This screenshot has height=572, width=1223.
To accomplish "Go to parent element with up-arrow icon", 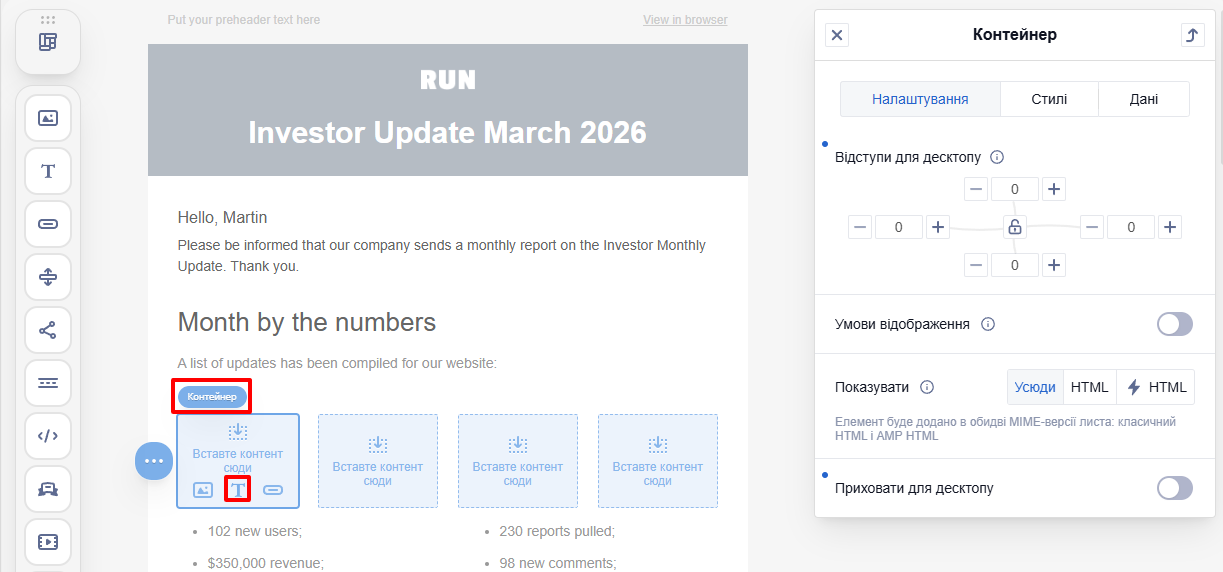I will coord(1192,35).
